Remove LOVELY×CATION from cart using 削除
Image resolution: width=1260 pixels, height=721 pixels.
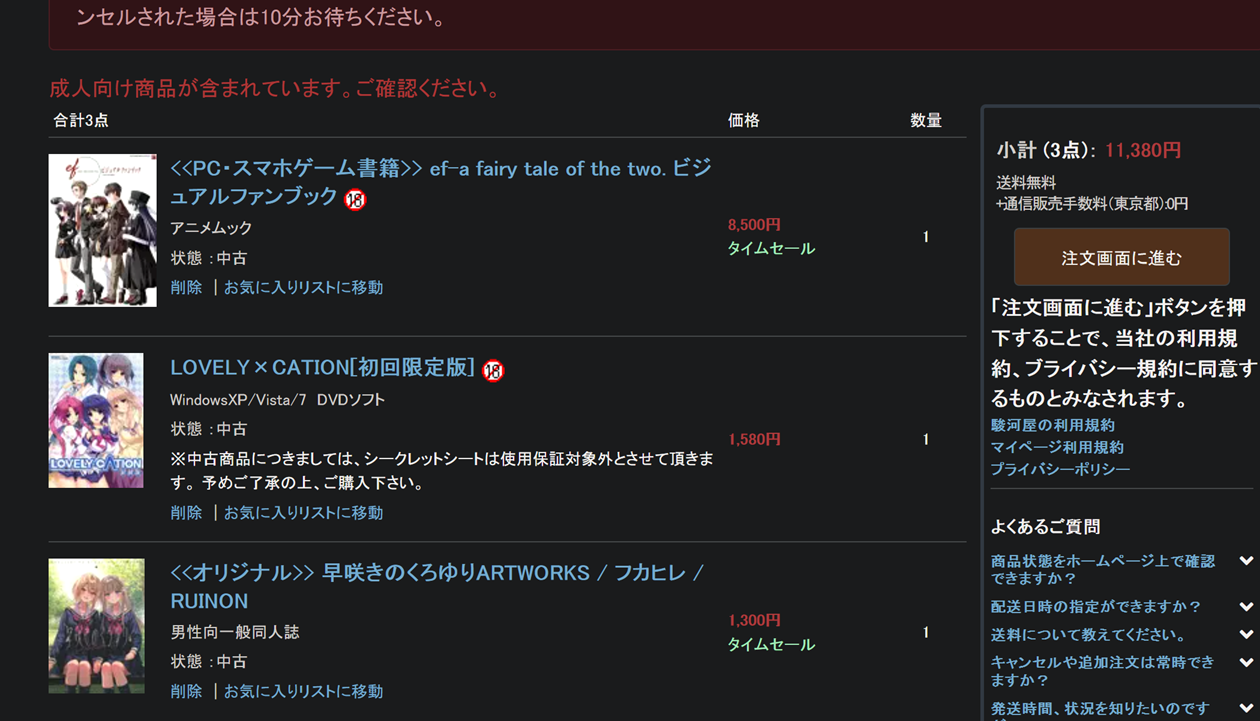186,512
